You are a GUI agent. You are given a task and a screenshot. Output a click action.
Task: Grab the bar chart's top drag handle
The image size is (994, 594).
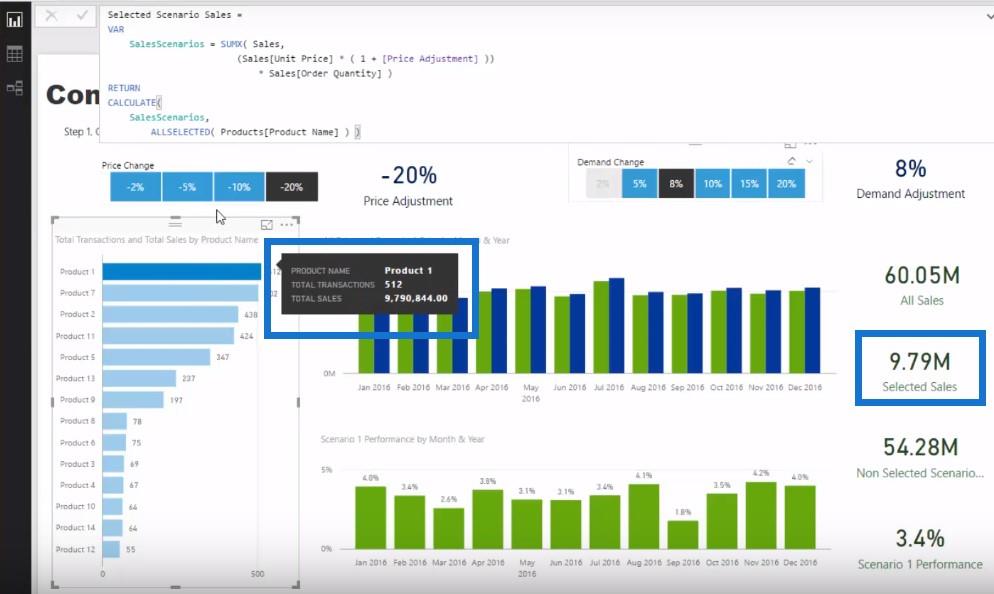176,223
